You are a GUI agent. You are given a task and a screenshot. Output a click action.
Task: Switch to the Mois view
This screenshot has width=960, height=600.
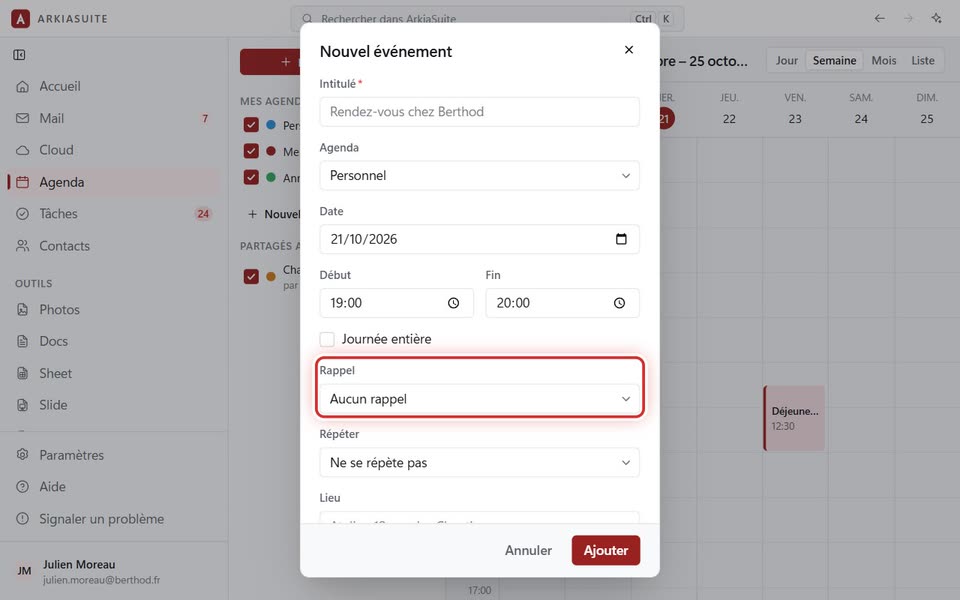pos(883,61)
